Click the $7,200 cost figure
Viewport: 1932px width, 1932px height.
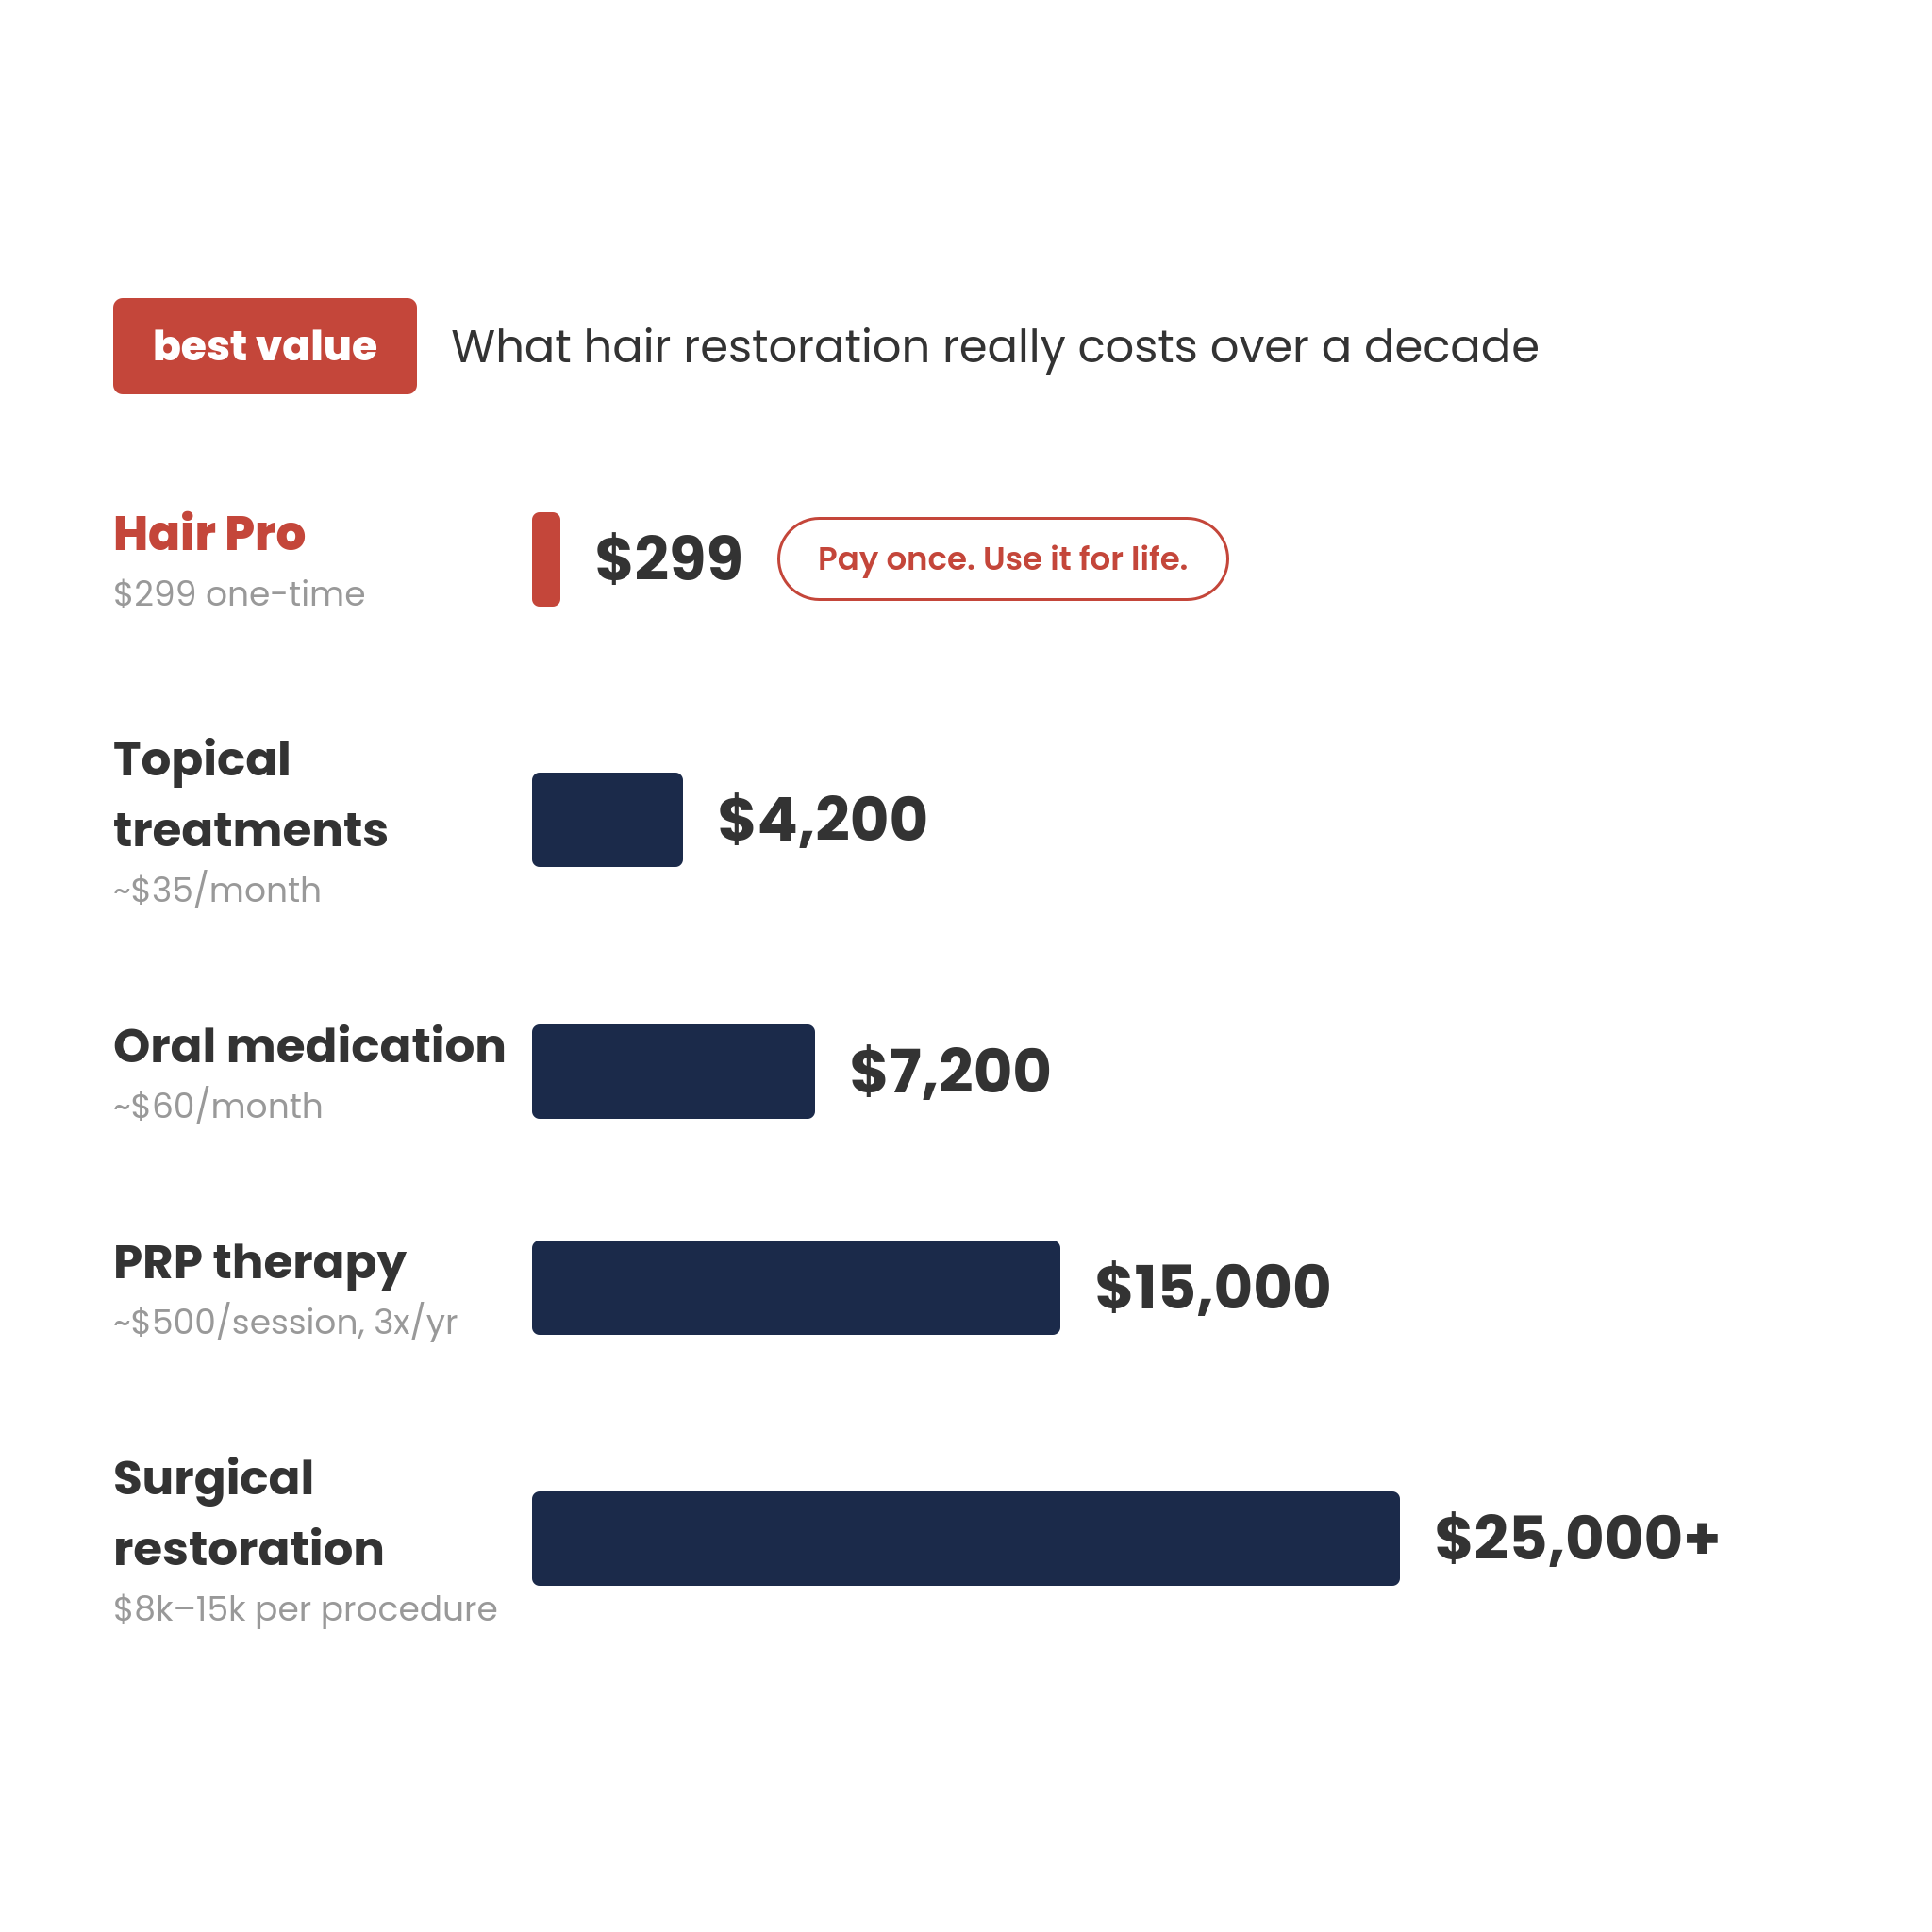point(950,1071)
